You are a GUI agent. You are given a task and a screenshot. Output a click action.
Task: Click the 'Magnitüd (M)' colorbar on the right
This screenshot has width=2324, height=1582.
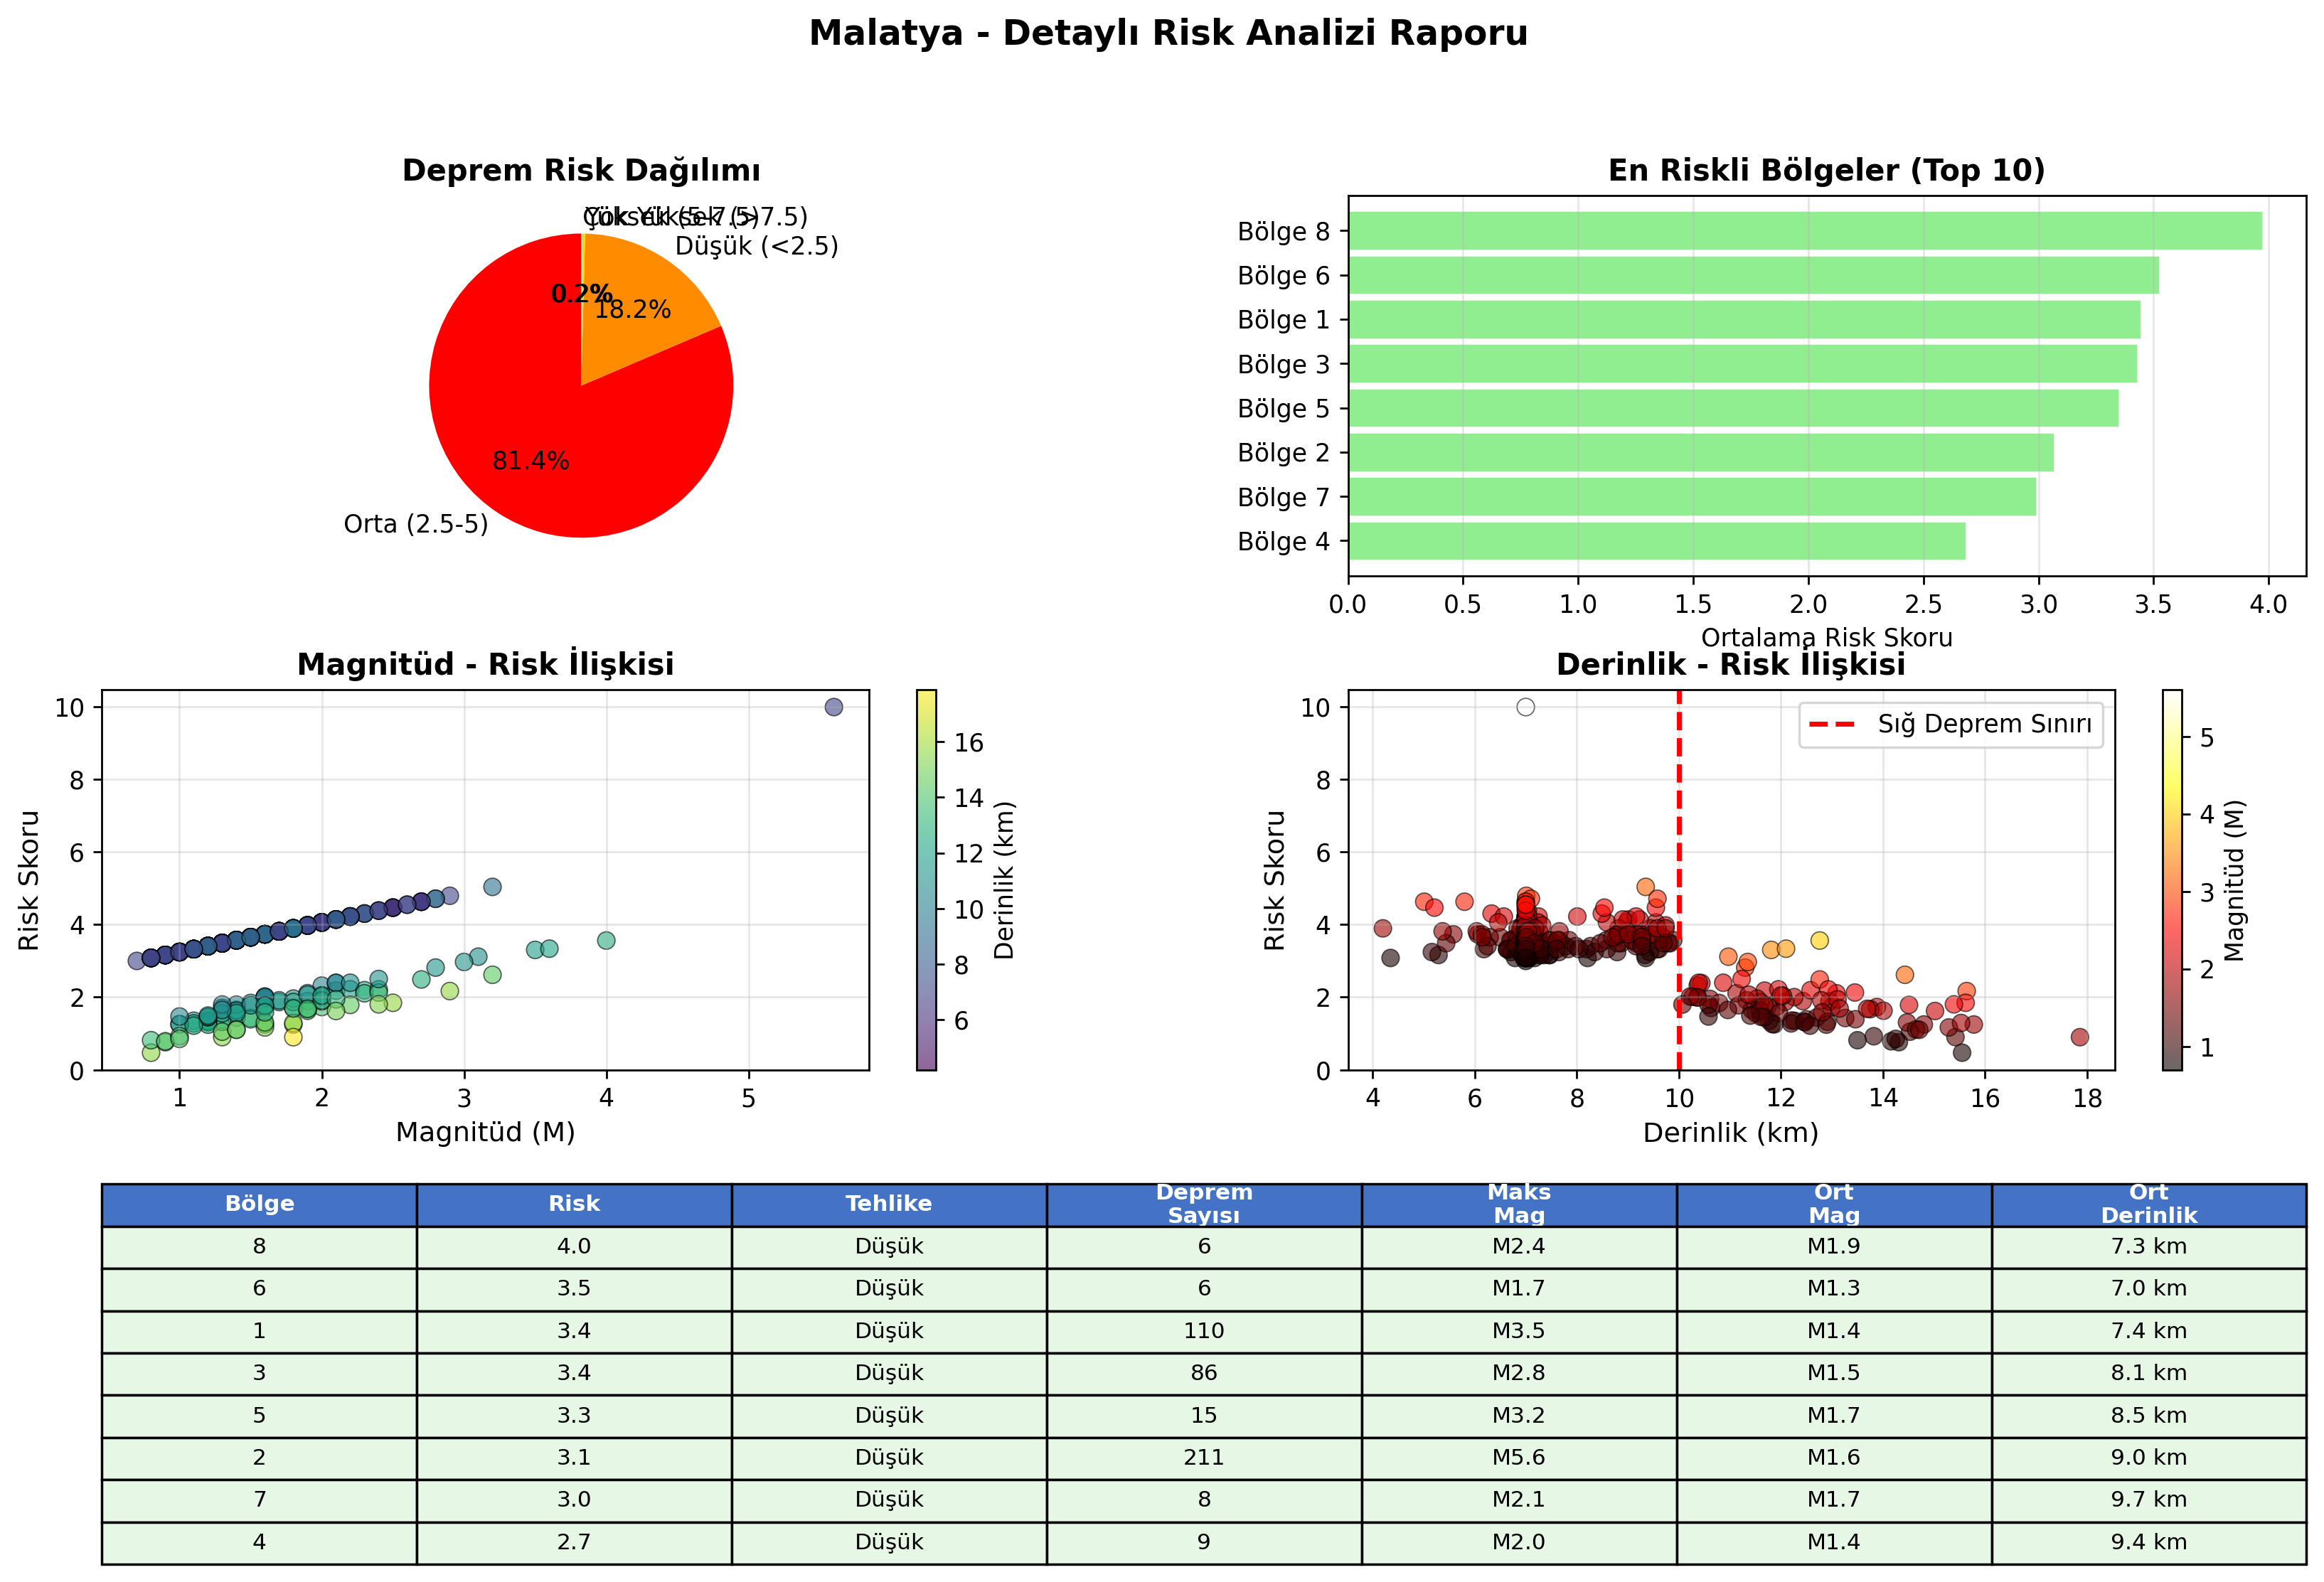tap(2172, 880)
